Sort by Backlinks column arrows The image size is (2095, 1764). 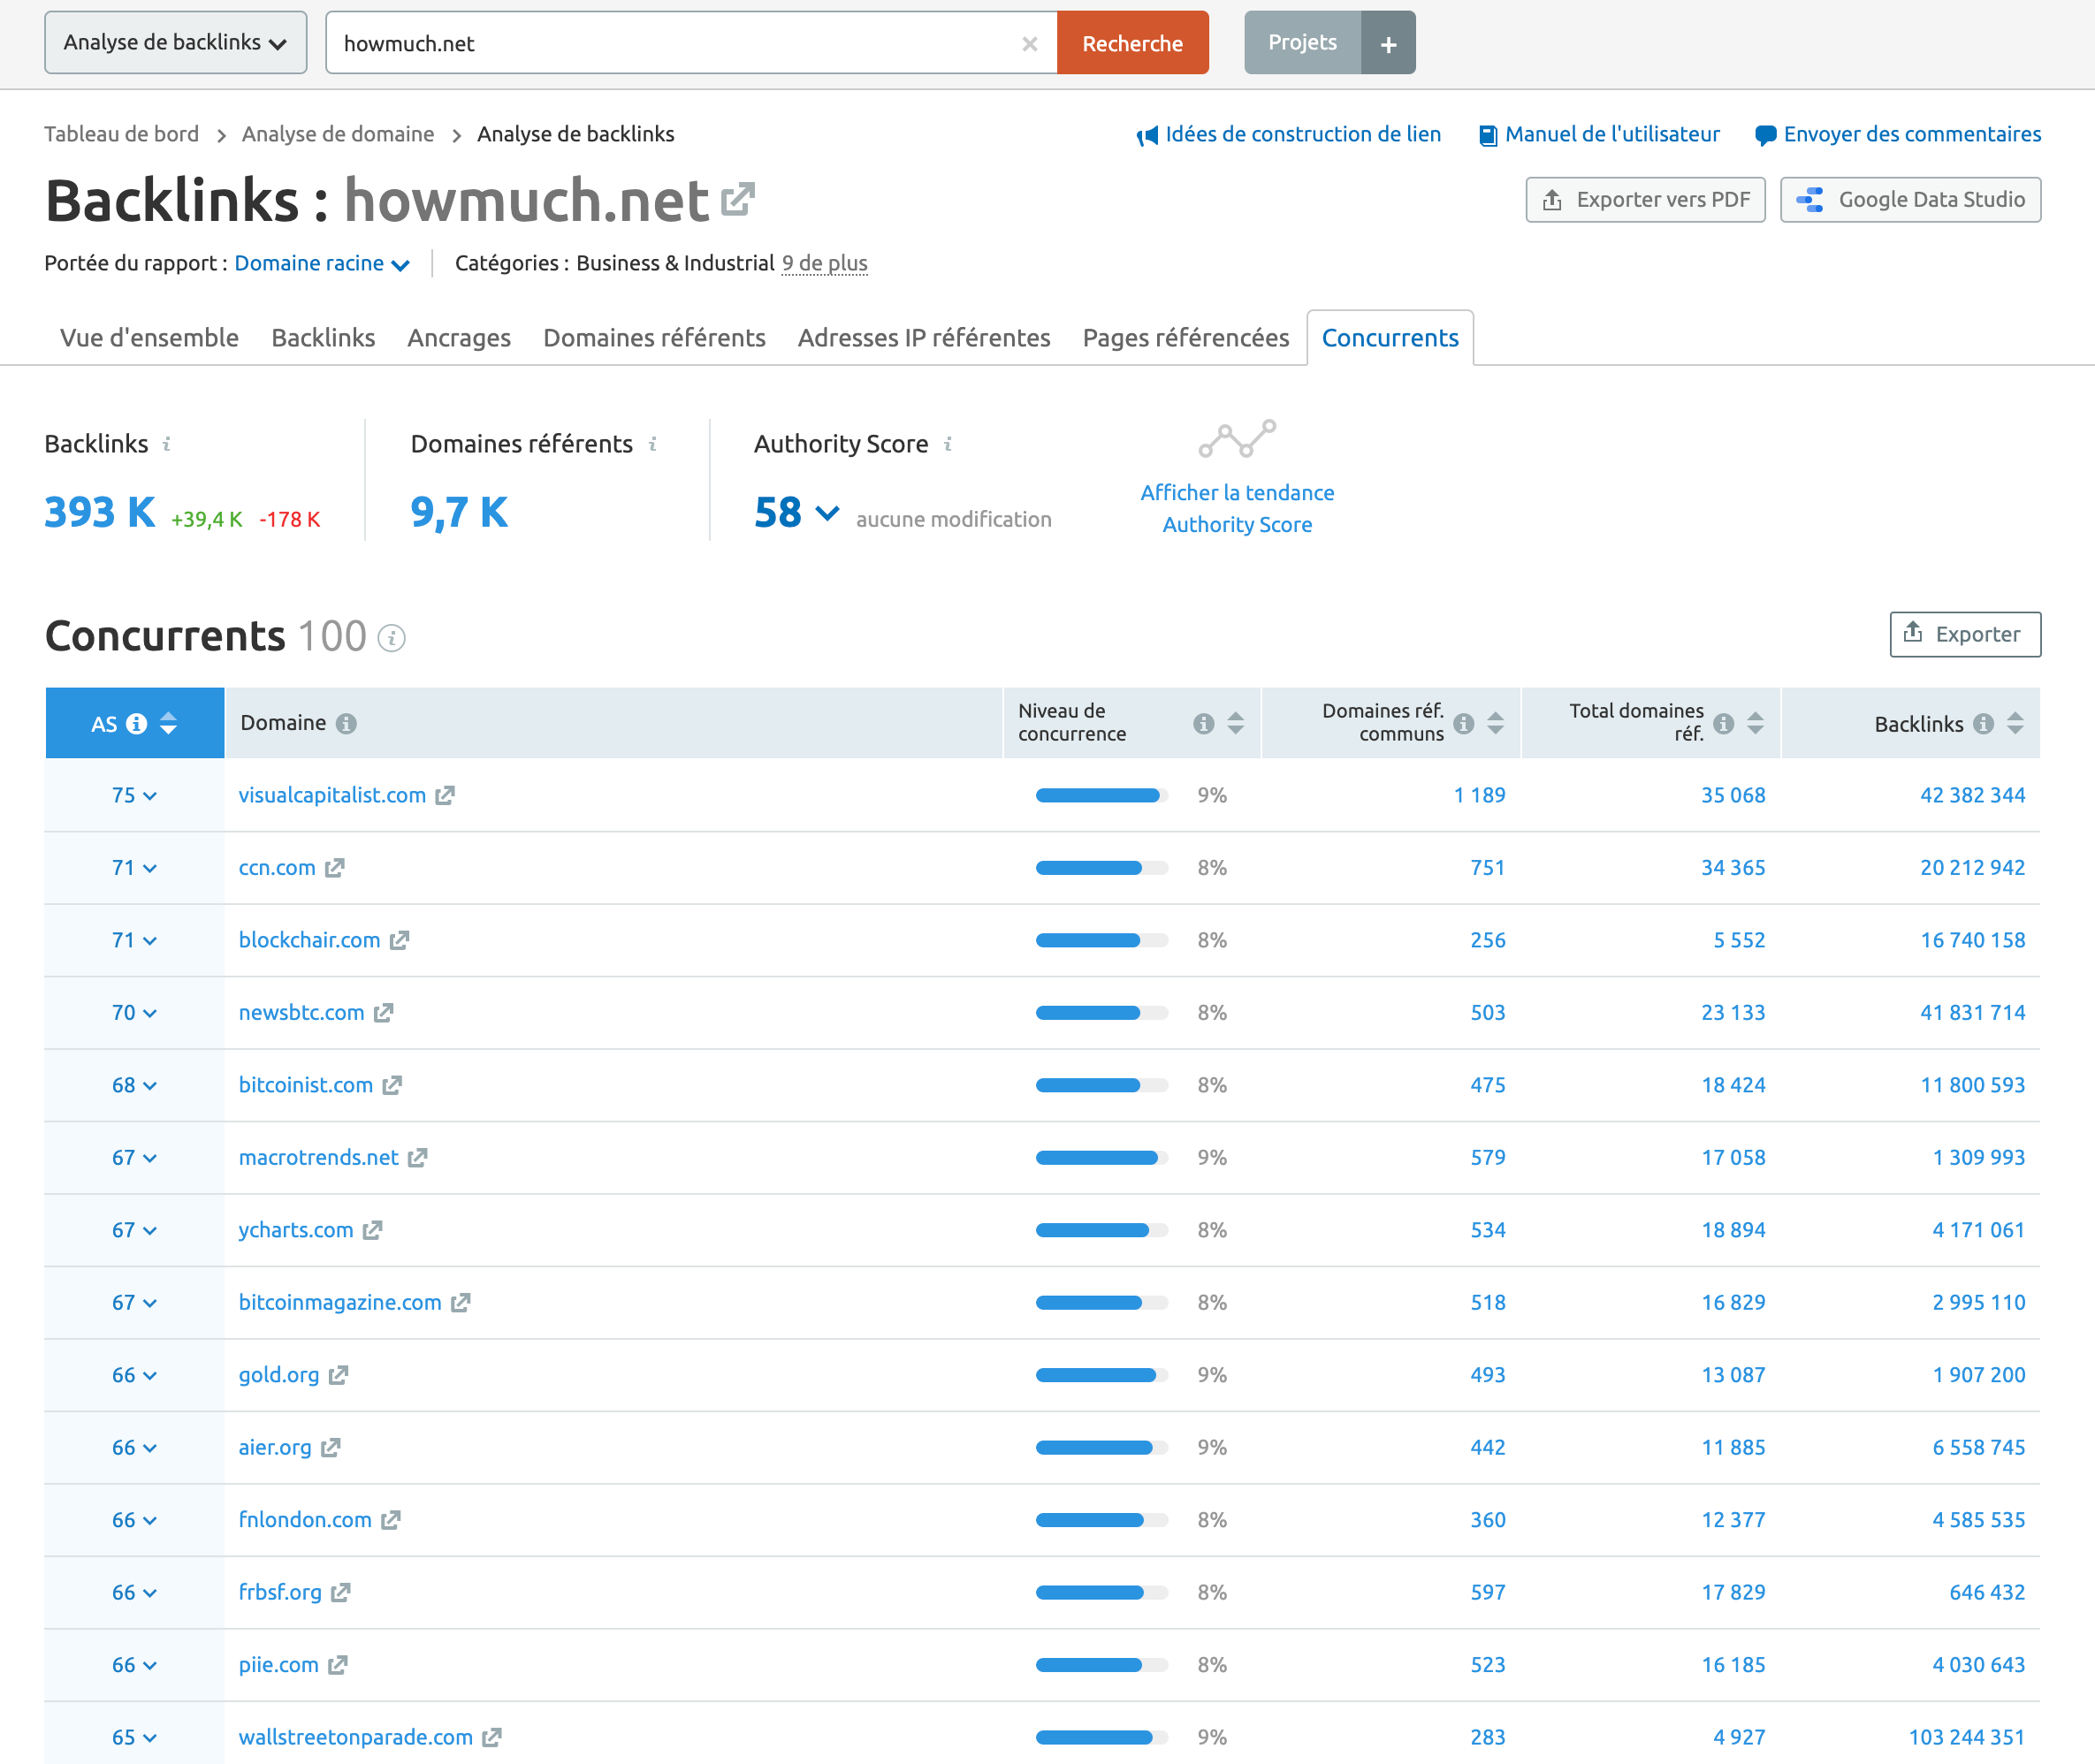click(x=2015, y=723)
